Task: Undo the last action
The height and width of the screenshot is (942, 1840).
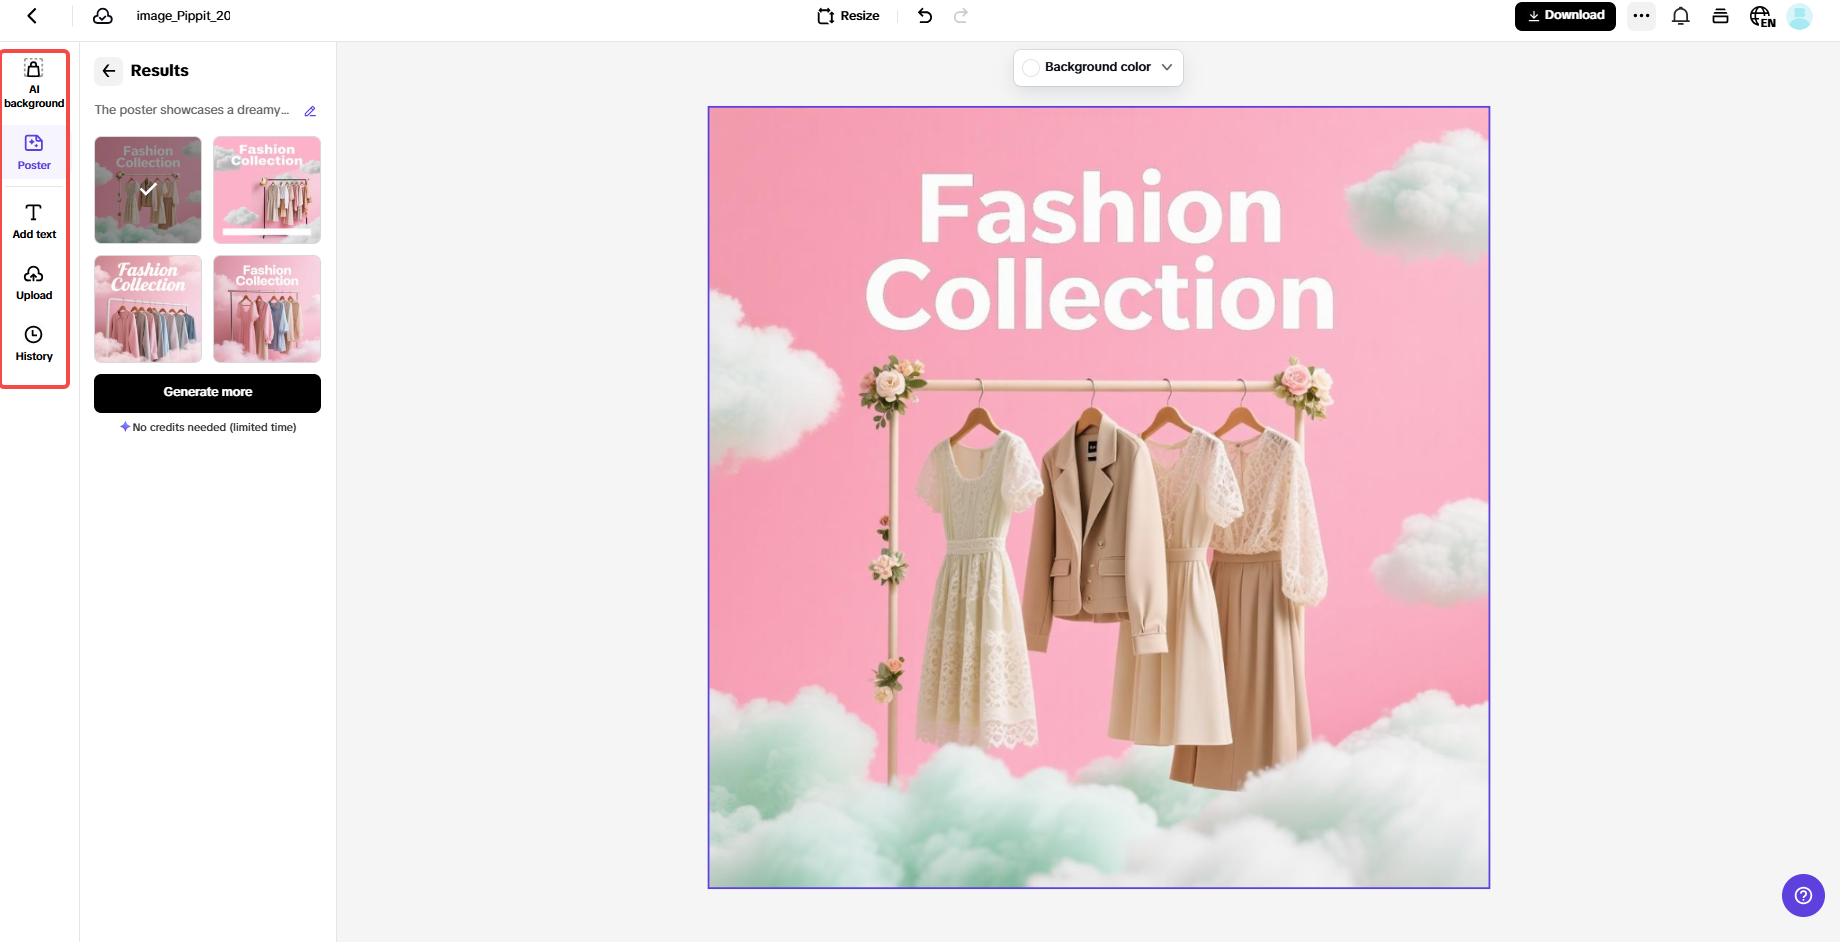Action: point(925,16)
